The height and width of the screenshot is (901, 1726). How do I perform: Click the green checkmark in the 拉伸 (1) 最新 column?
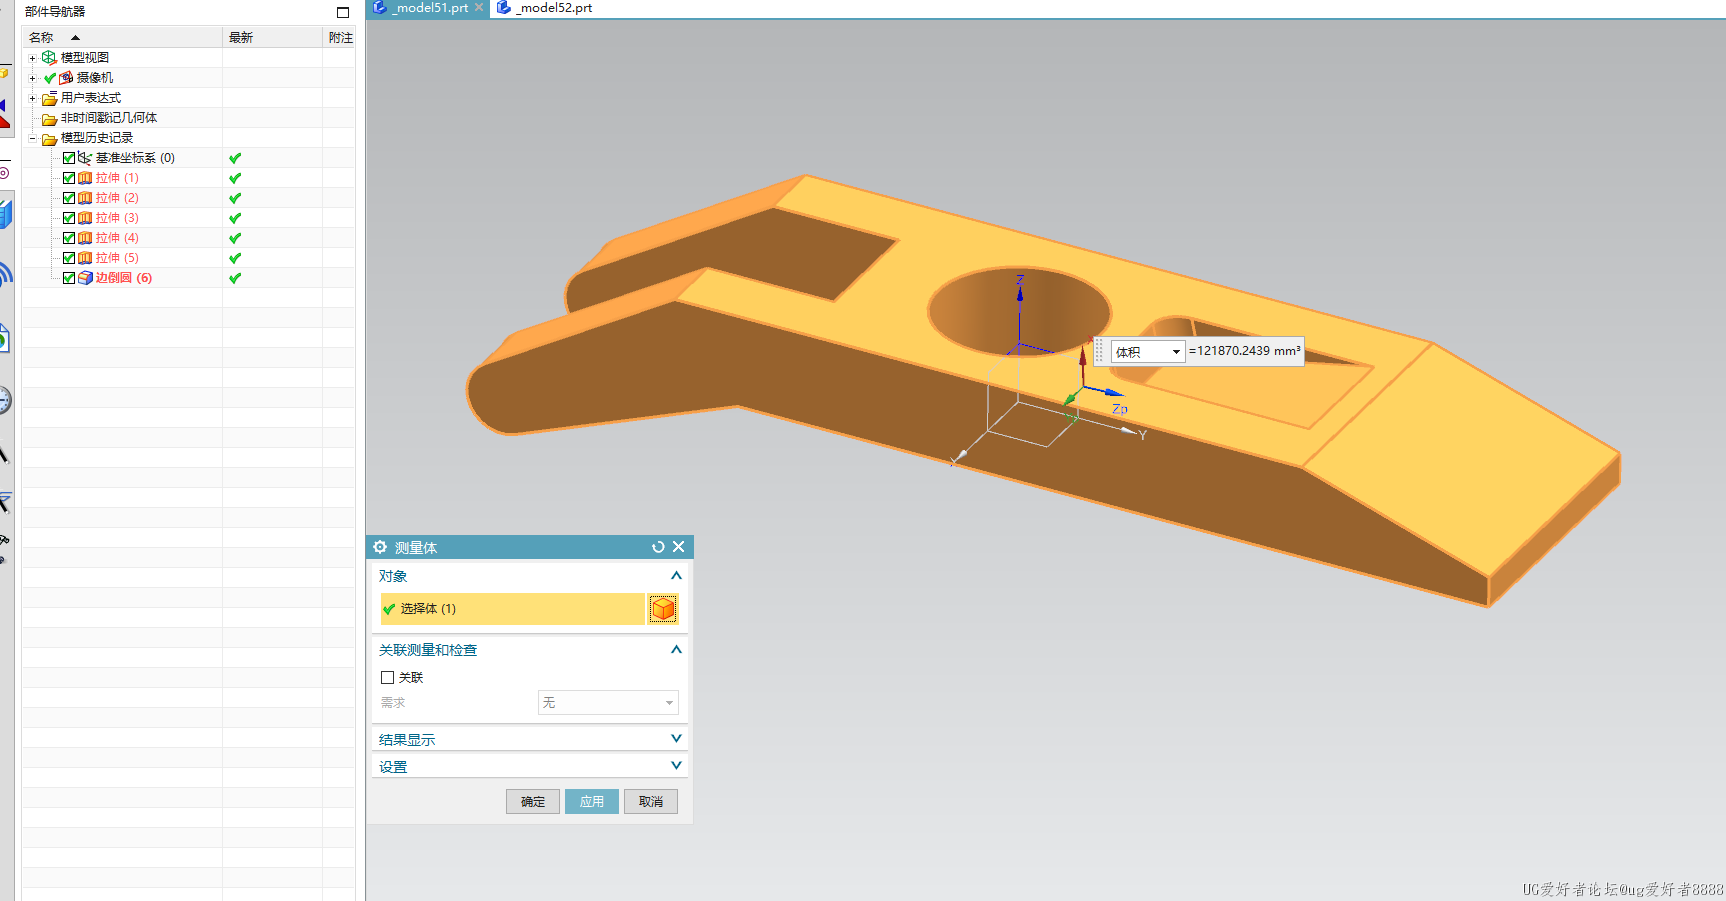click(235, 178)
